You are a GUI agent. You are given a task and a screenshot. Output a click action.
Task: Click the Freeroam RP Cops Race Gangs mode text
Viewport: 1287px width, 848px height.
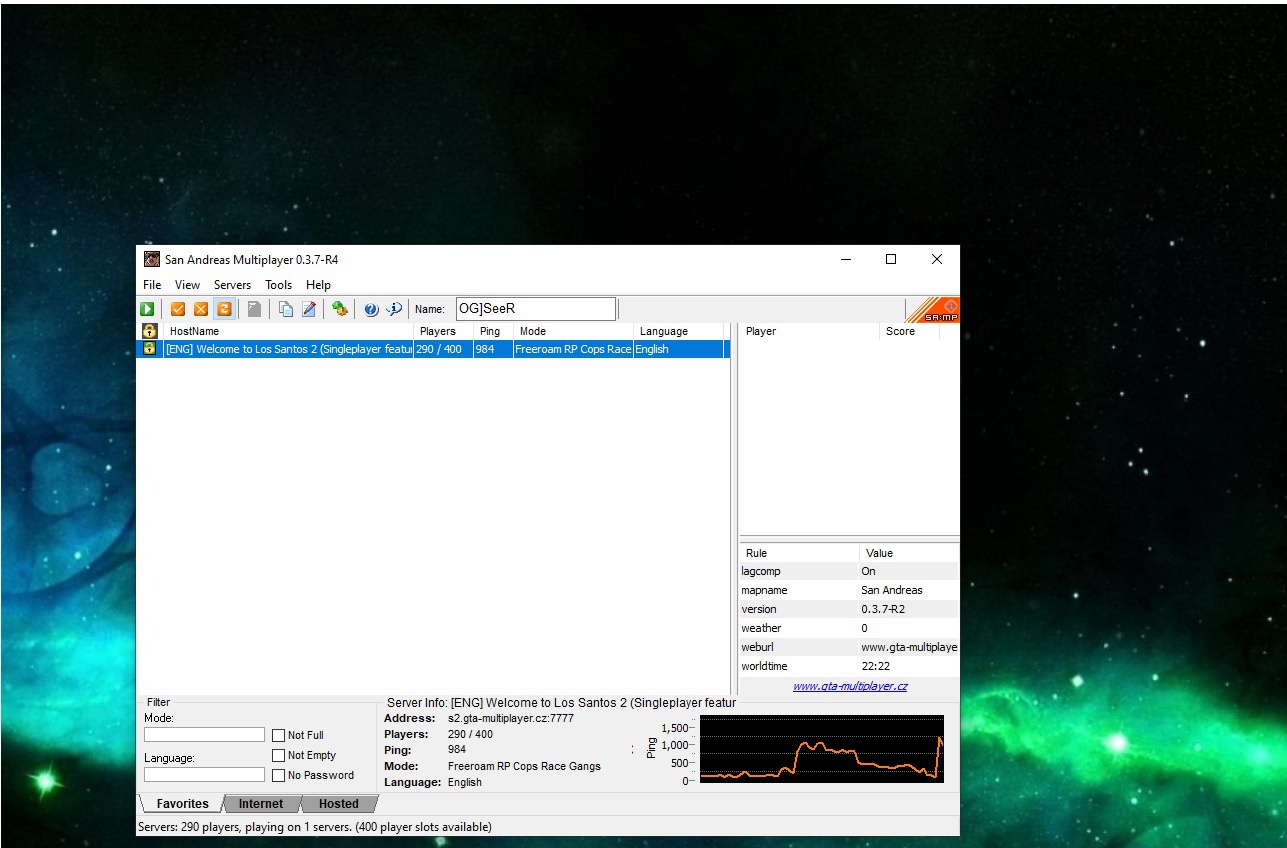[x=524, y=766]
